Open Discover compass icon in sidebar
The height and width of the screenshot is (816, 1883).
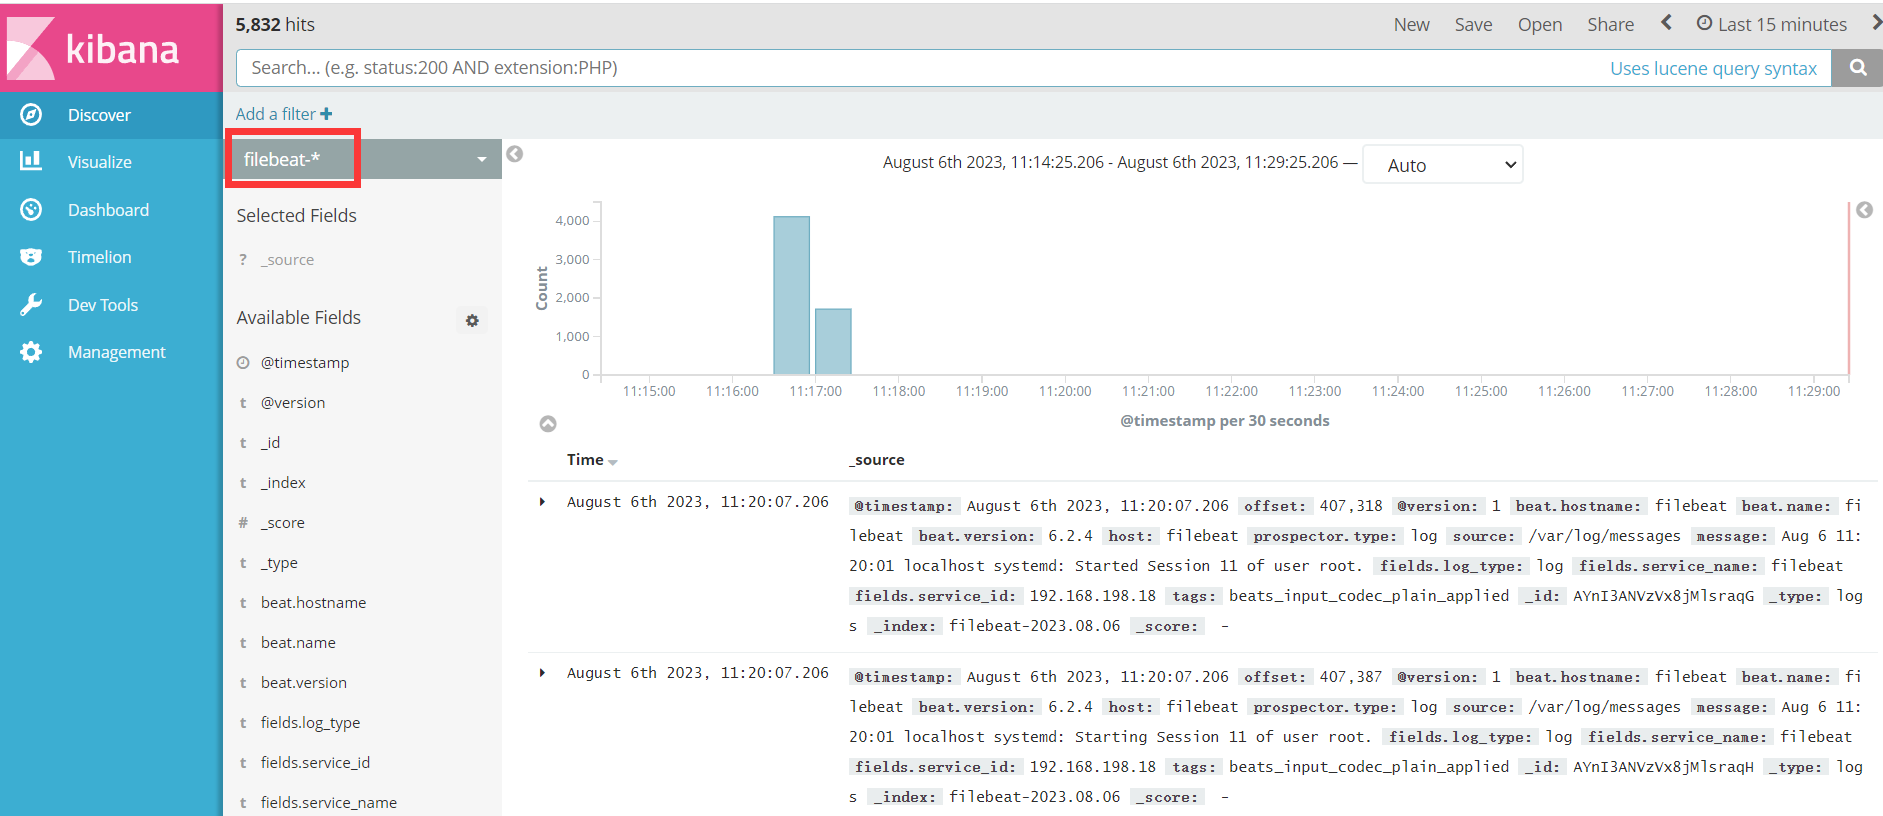(31, 115)
